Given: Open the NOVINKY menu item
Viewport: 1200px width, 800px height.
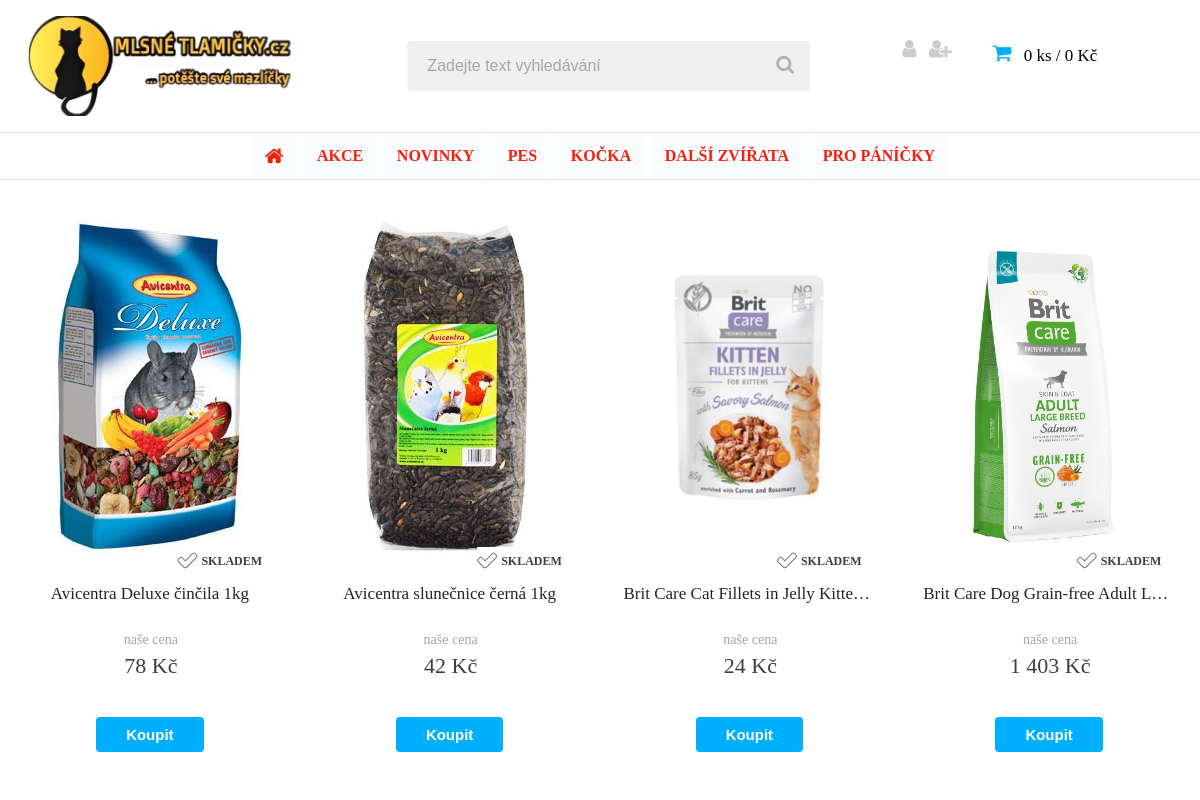Looking at the screenshot, I should click(435, 156).
